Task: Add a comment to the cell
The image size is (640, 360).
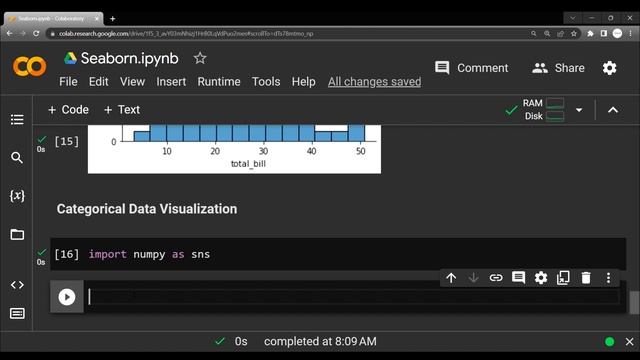Action: click(x=518, y=278)
